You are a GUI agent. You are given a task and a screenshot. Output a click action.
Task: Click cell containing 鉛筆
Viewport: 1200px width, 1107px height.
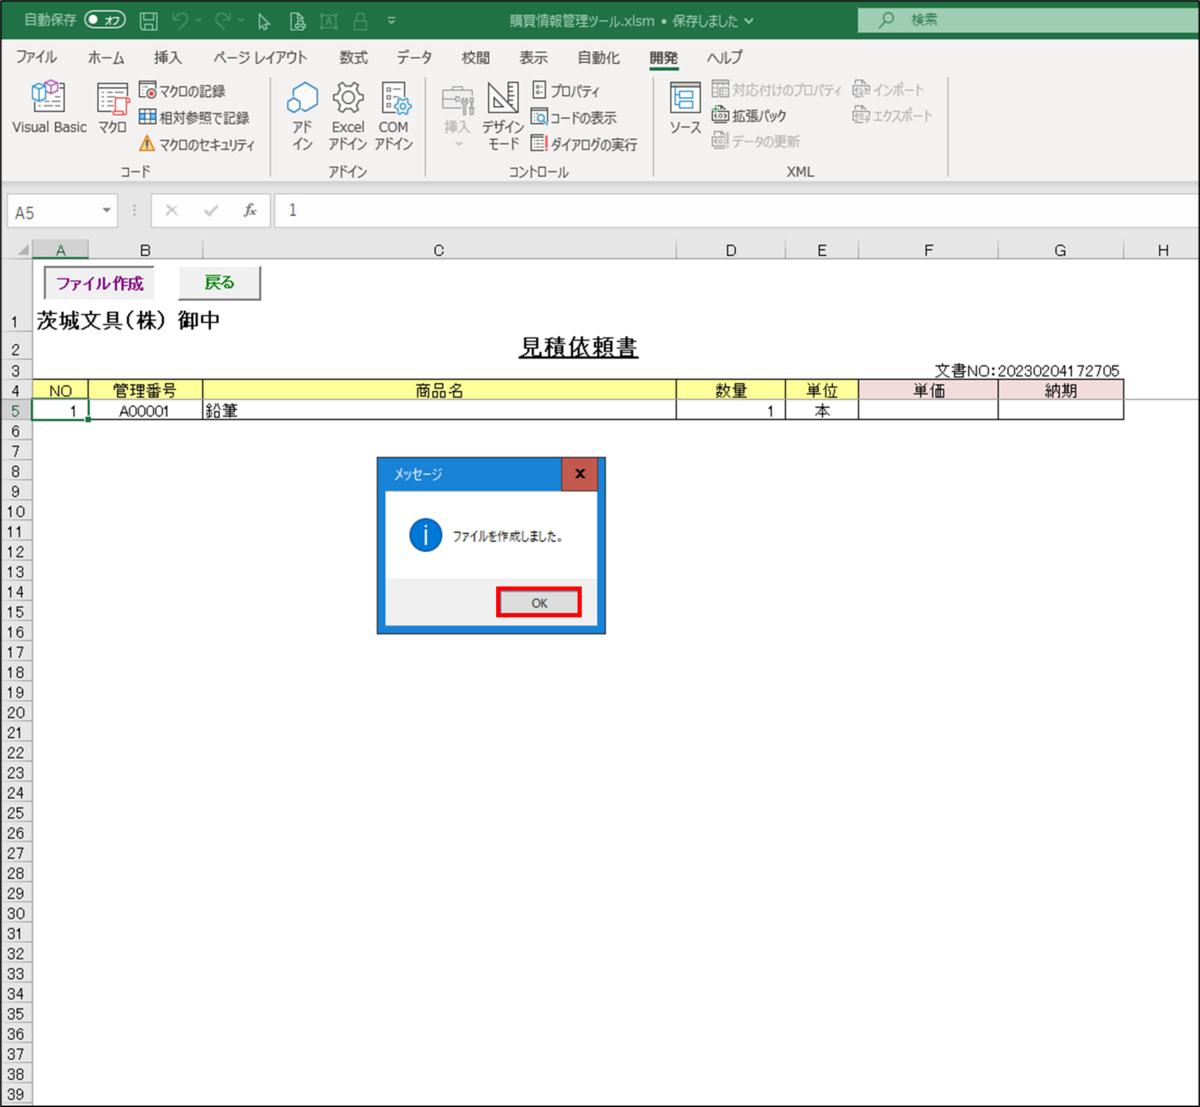pyautogui.click(x=439, y=410)
